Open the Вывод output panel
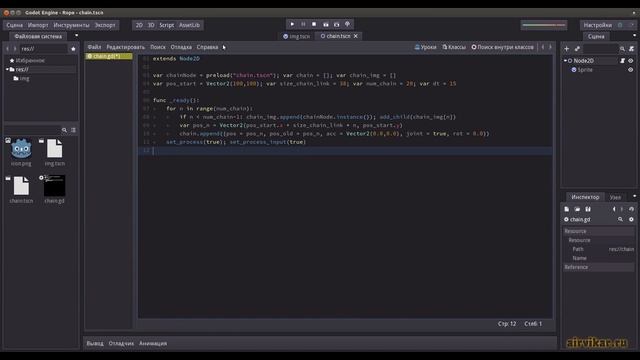Viewport: 640px width, 360px height. [95, 344]
